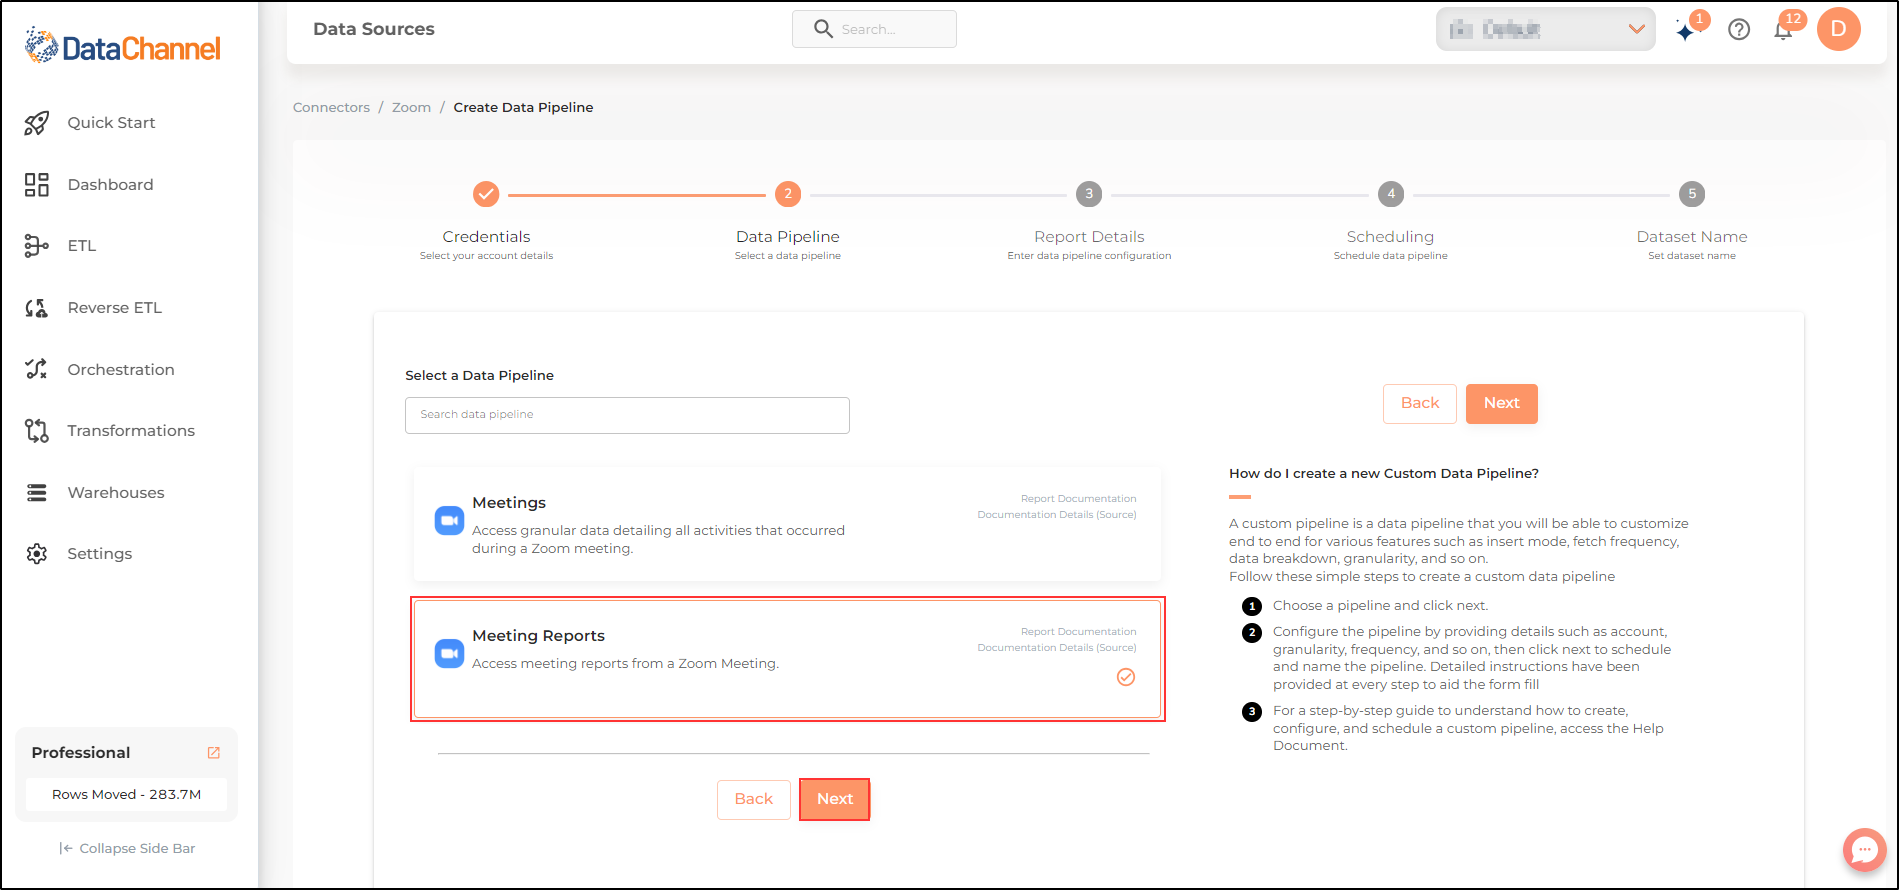Image resolution: width=1899 pixels, height=890 pixels.
Task: Select the Meeting Reports pipeline checkmark
Action: point(1126,677)
